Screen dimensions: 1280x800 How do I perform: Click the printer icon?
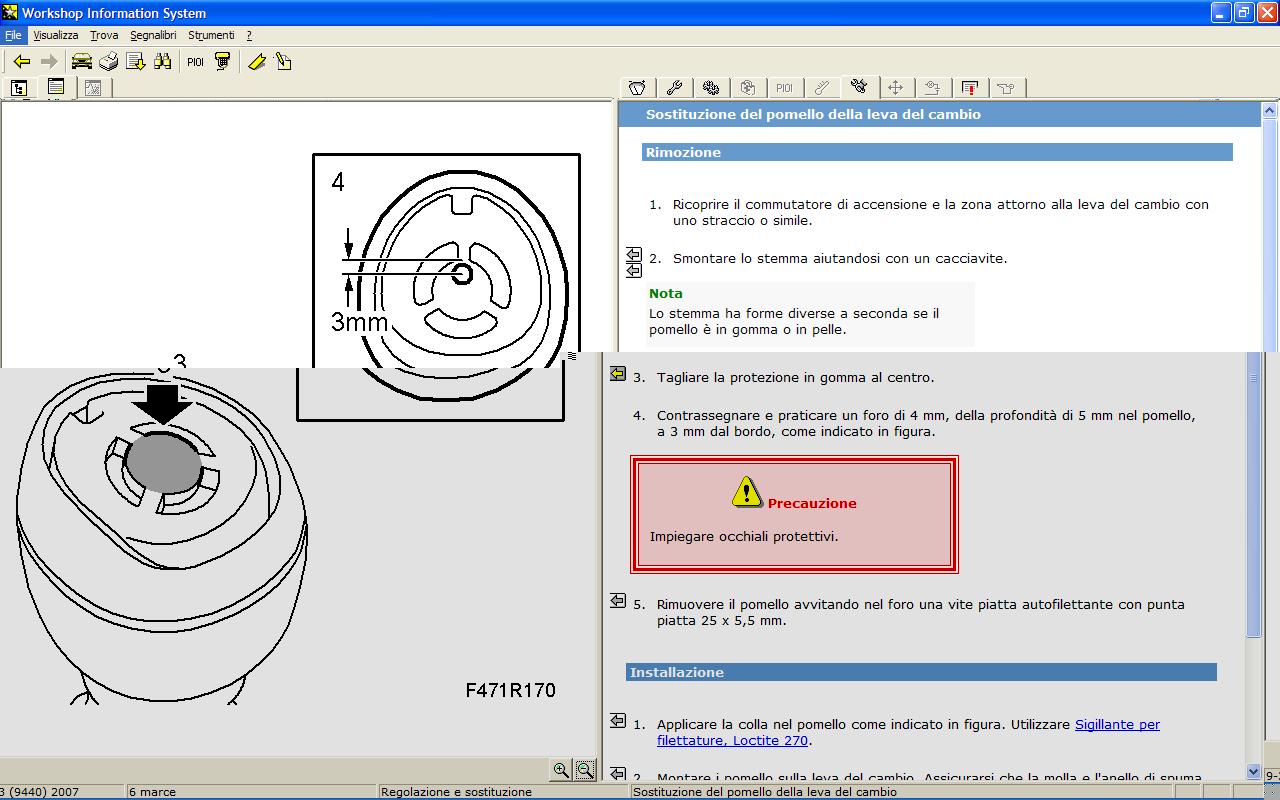[108, 62]
